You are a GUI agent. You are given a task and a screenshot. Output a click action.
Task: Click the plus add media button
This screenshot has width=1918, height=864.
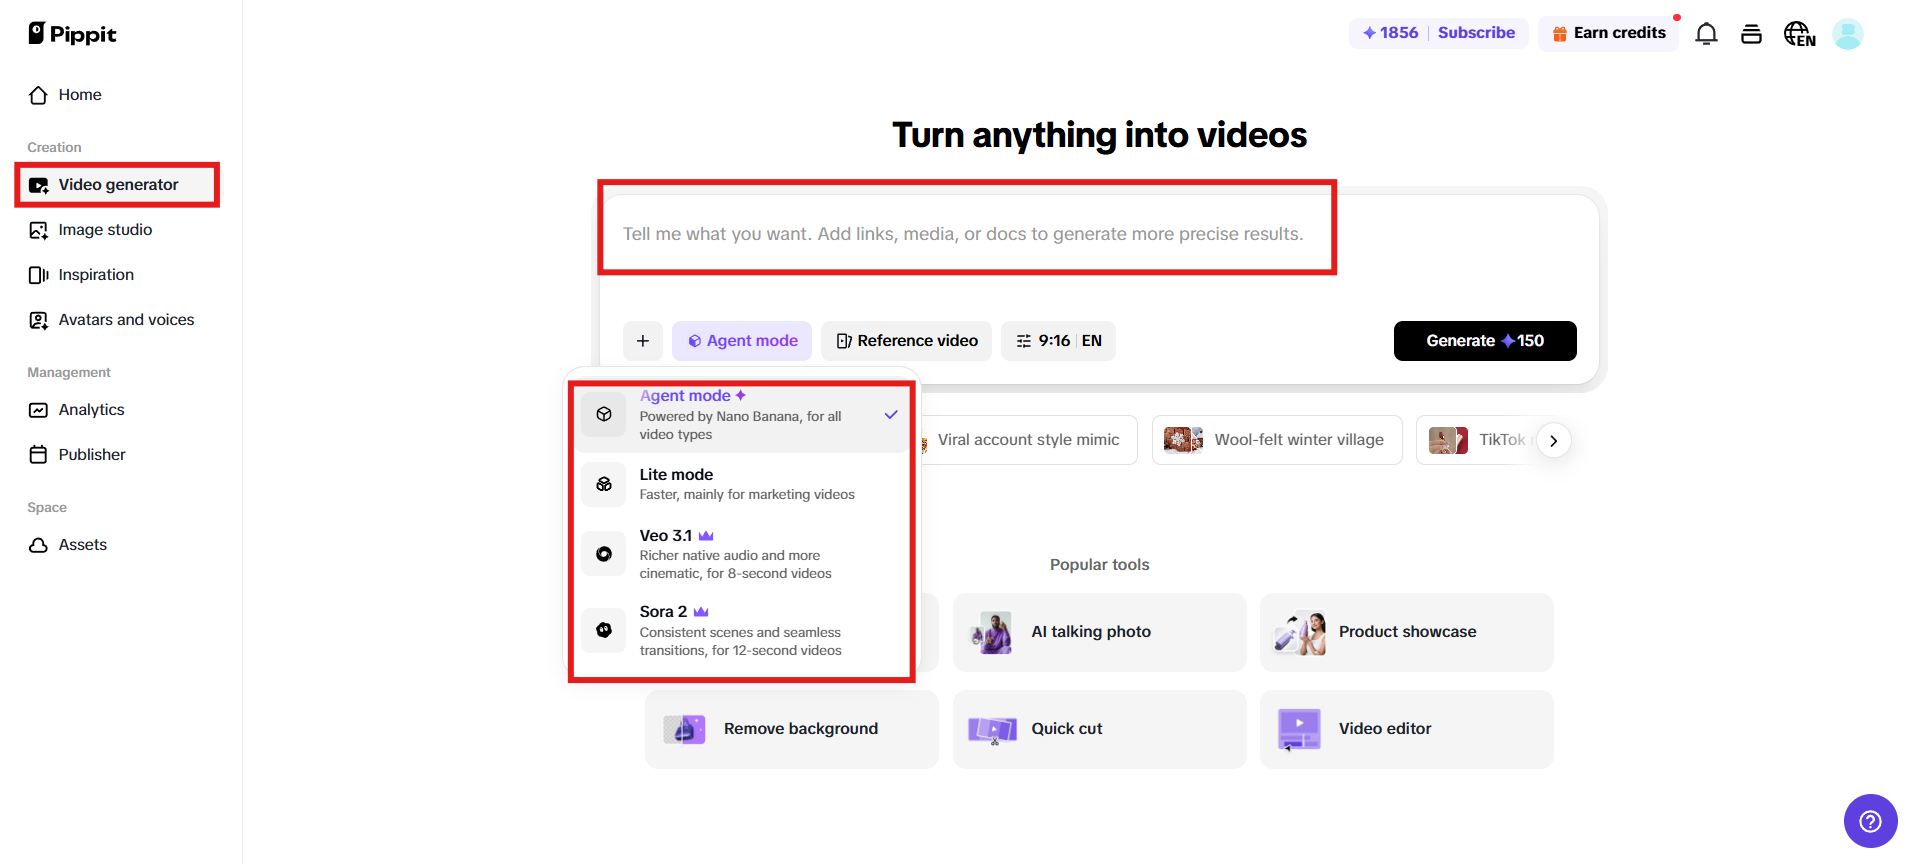(643, 341)
